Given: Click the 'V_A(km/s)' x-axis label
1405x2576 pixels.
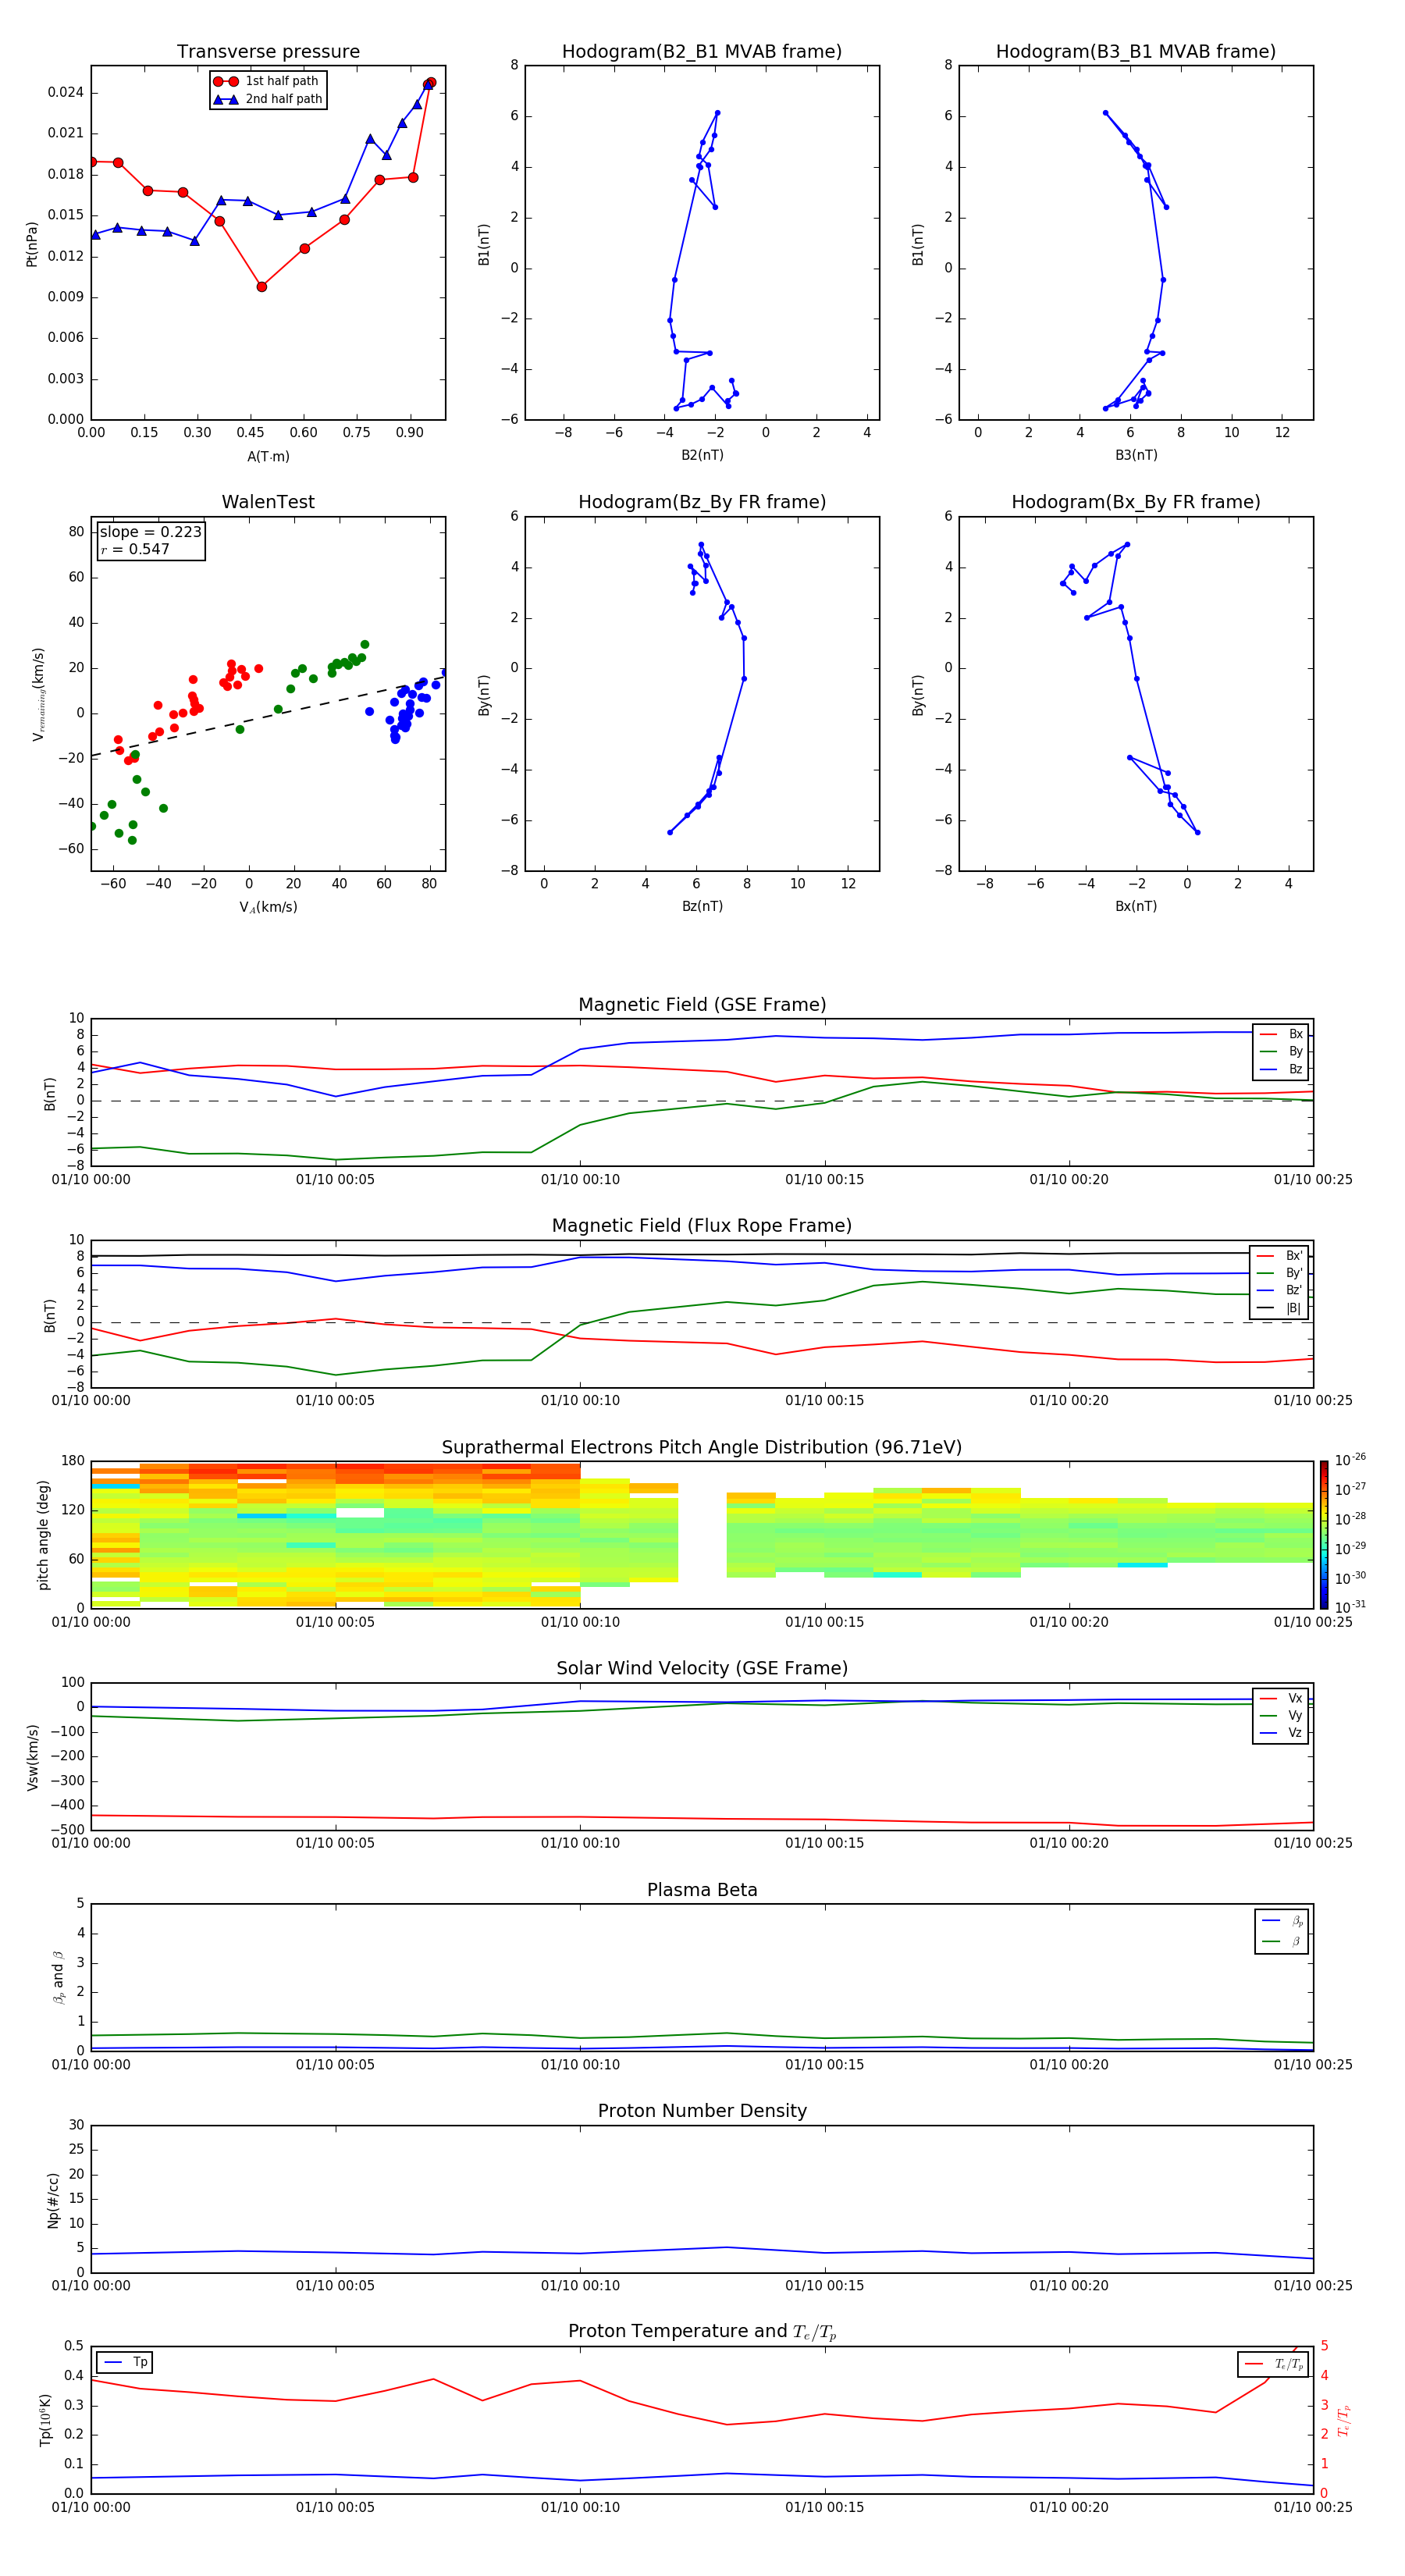Looking at the screenshot, I should pyautogui.click(x=268, y=908).
